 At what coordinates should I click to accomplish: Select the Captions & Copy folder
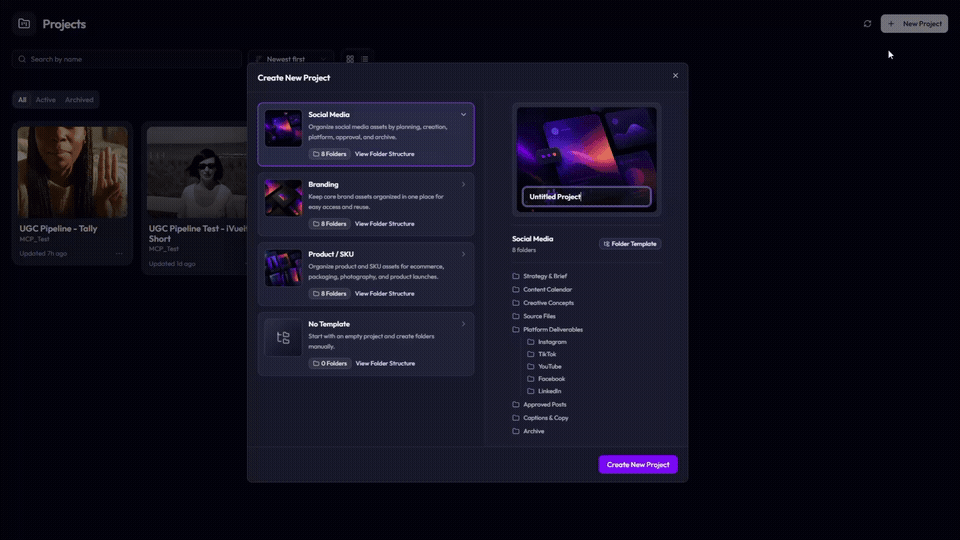(x=541, y=418)
